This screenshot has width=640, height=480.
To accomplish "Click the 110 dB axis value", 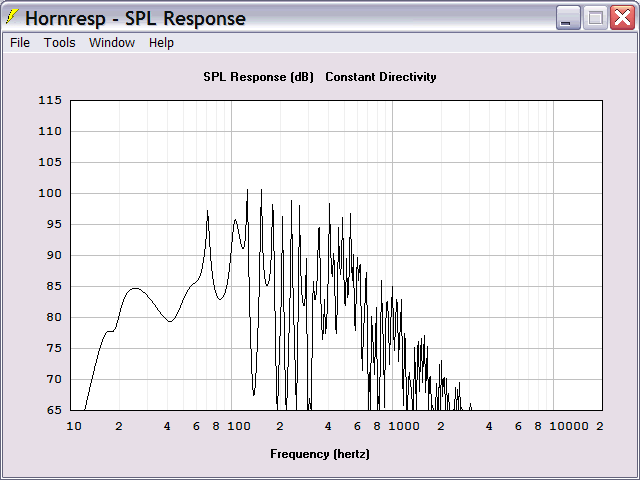I will coord(50,131).
